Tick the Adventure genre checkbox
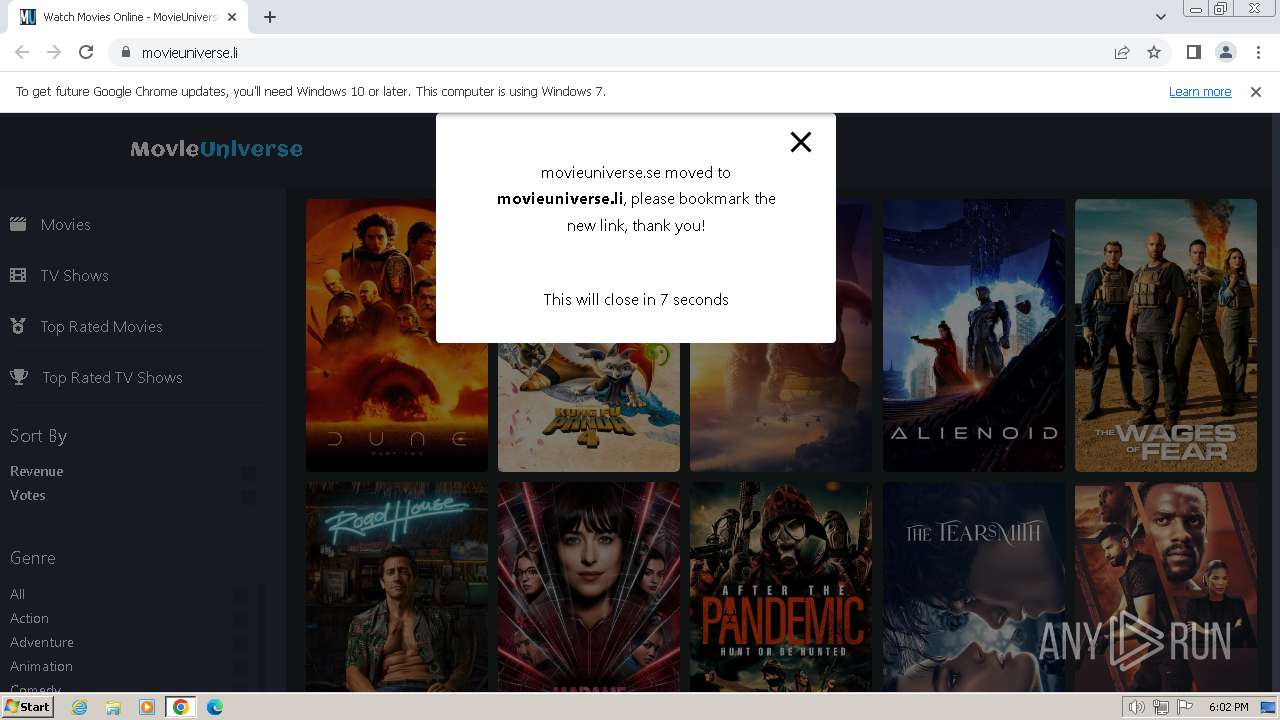 (x=241, y=643)
